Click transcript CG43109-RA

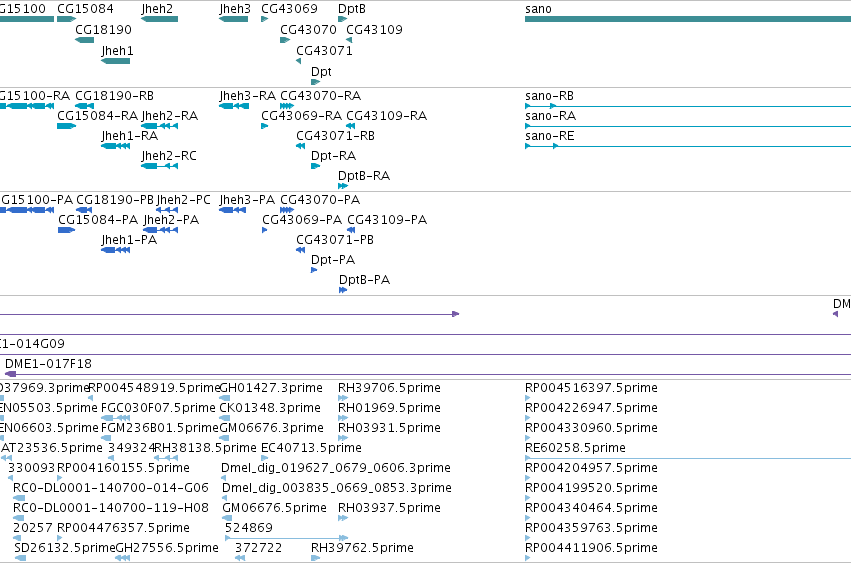tap(386, 116)
